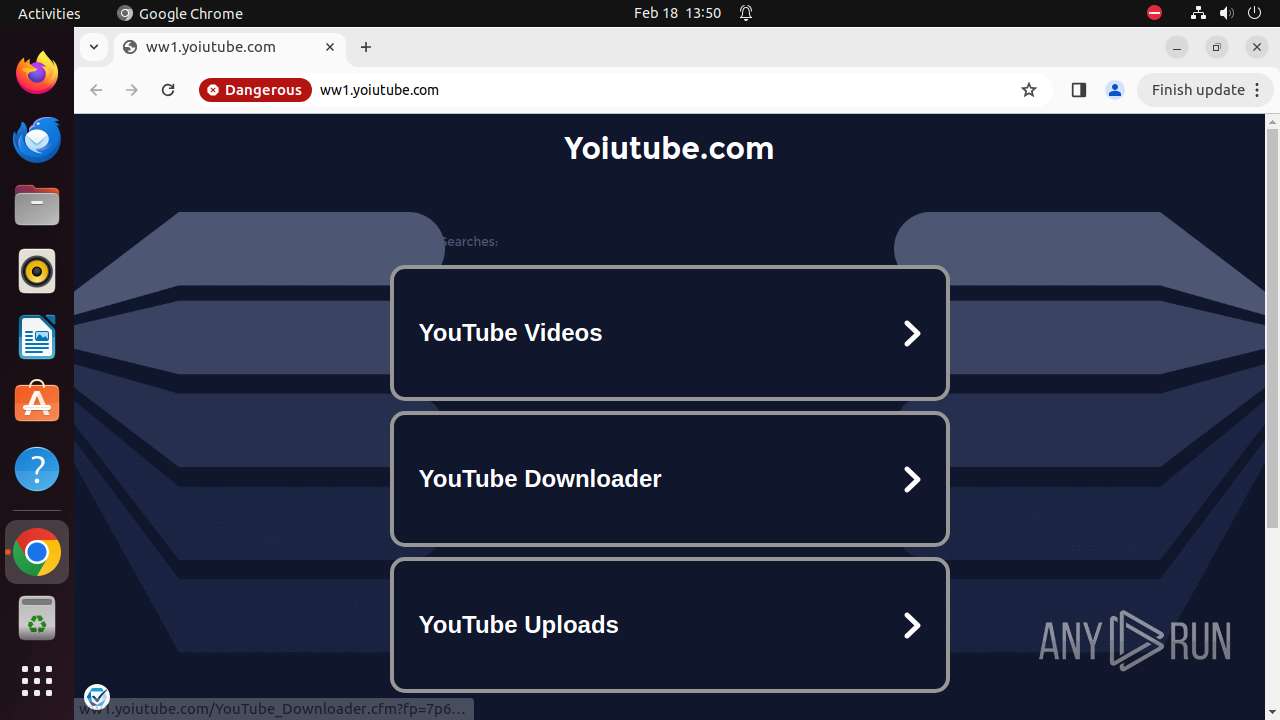
Task: Click the notification bell icon
Action: coord(746,13)
